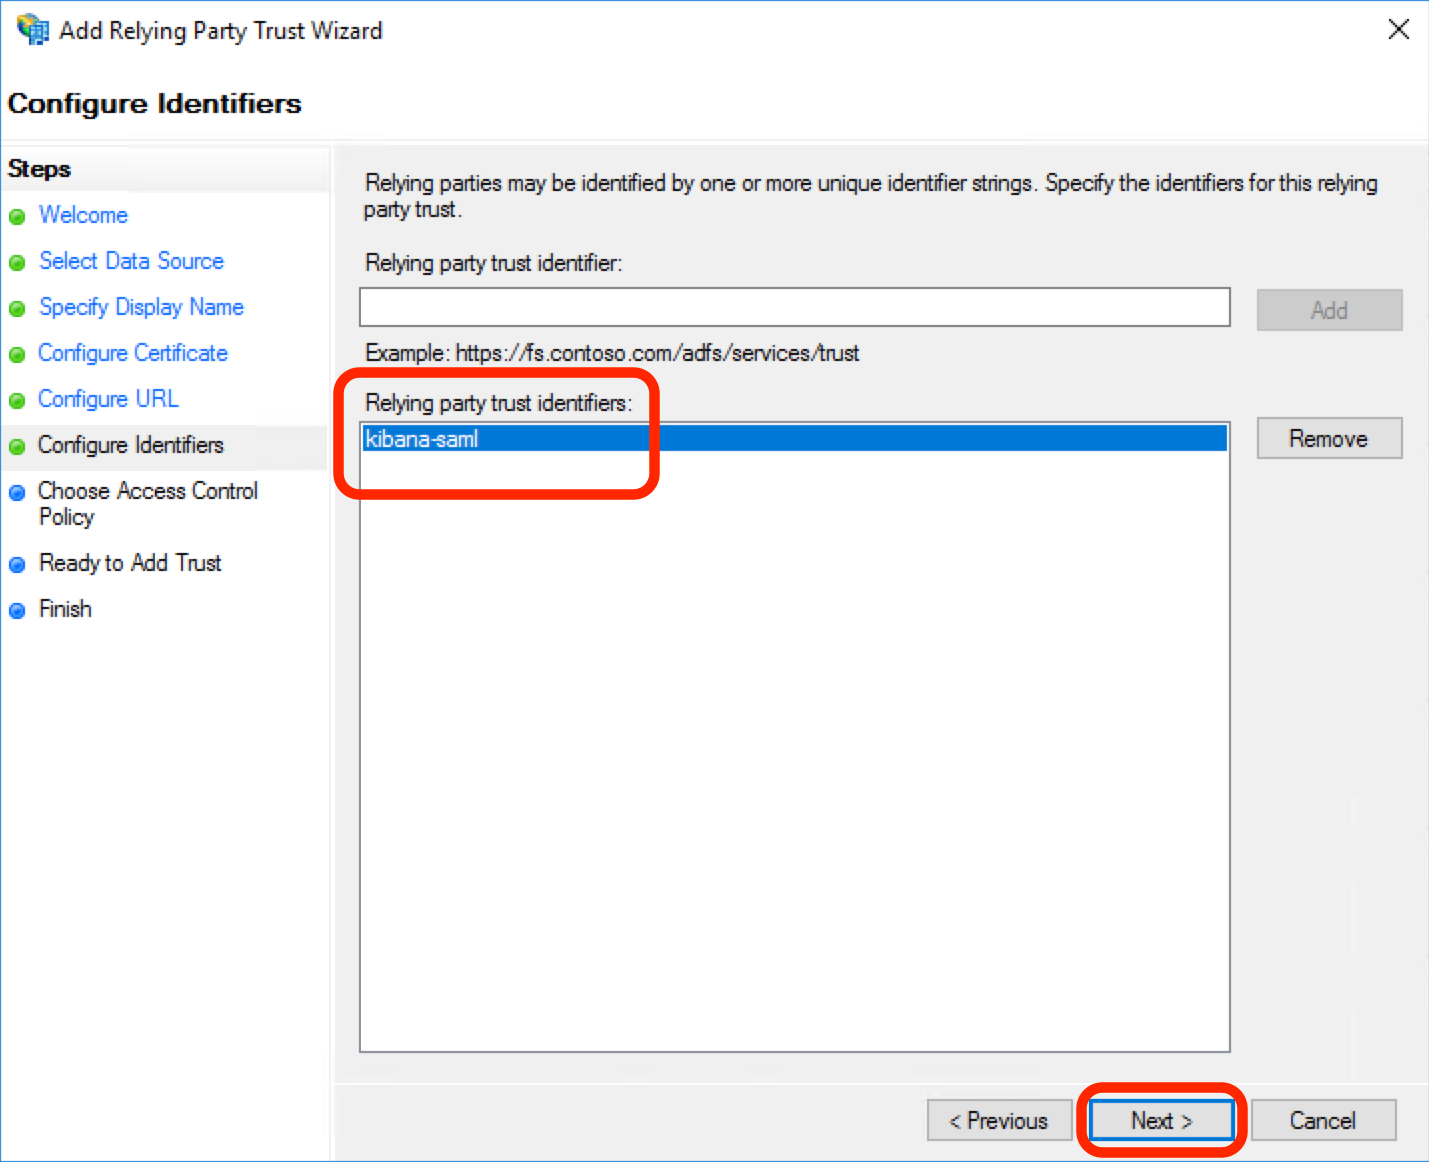This screenshot has height=1162, width=1429.
Task: Click the green dot beside Configure Identifiers
Action: (x=17, y=446)
